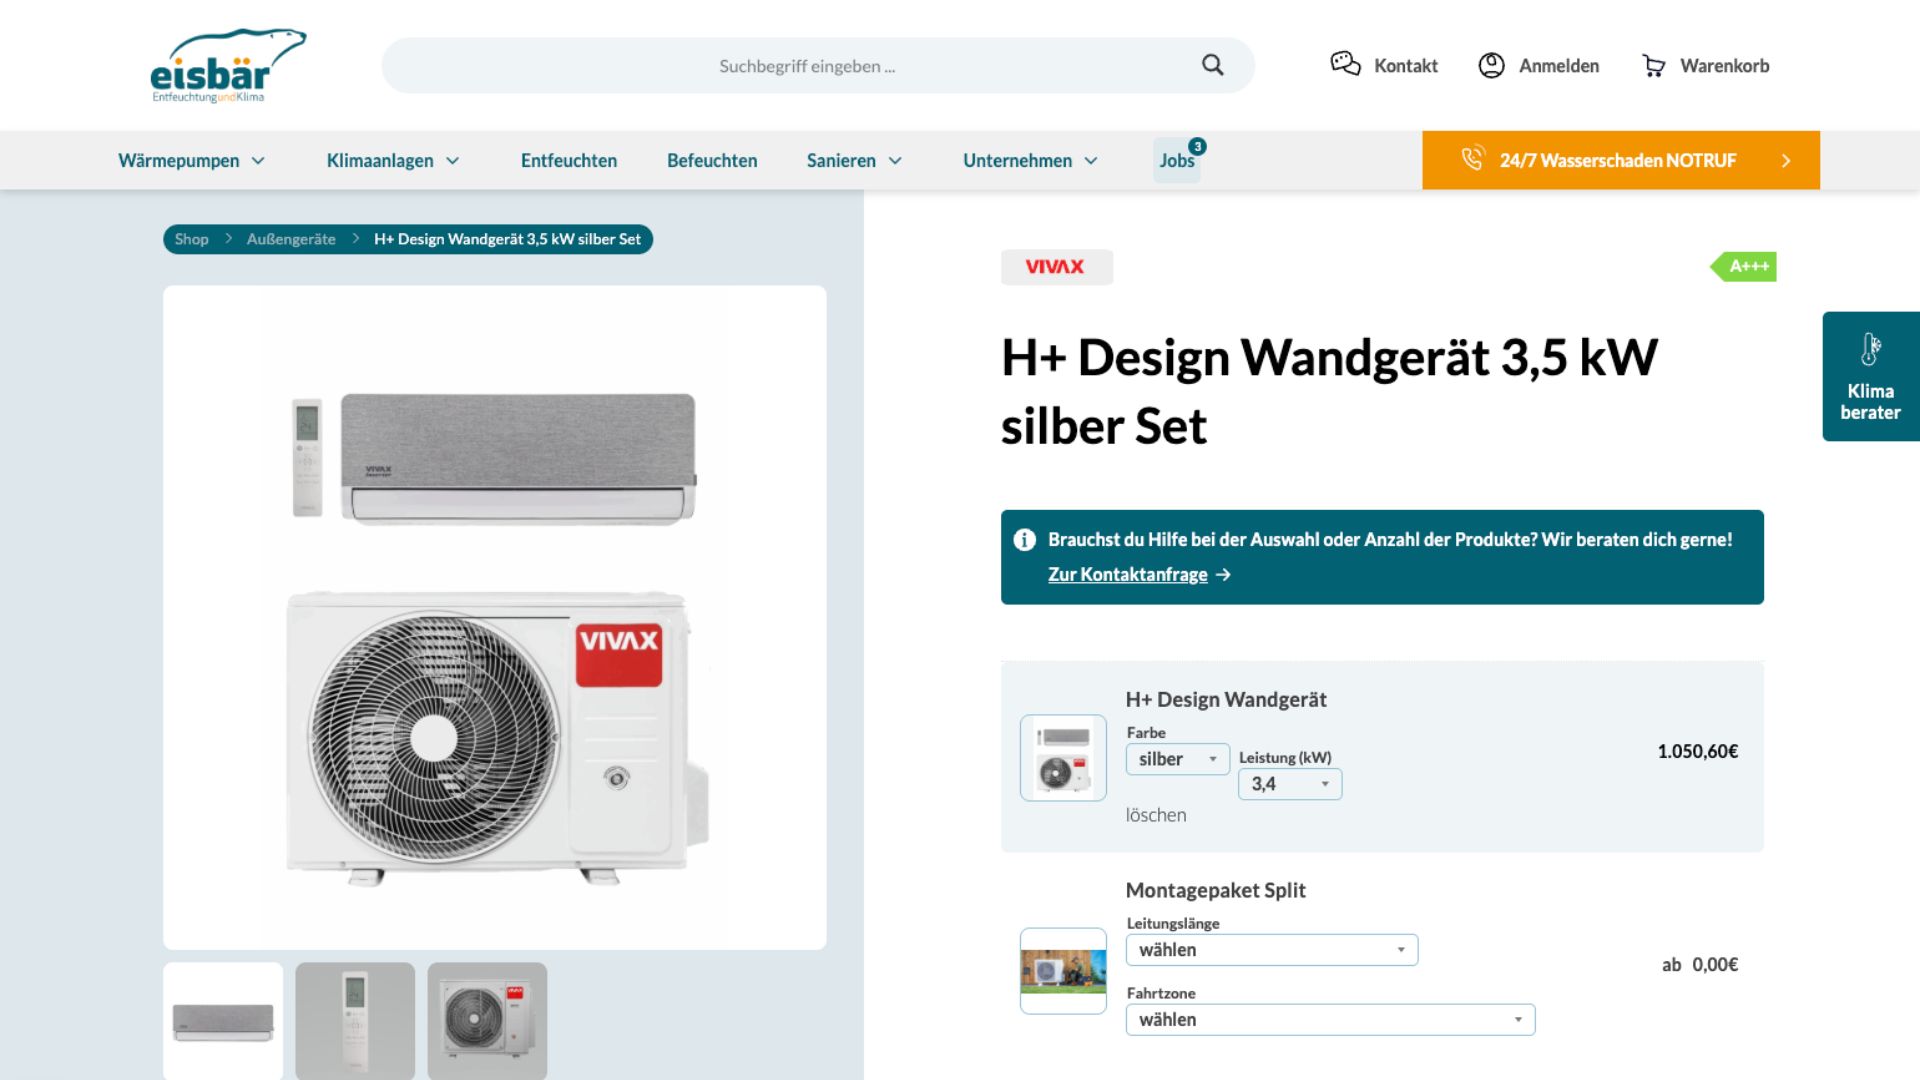This screenshot has width=1920, height=1080.
Task: Click the A+++ energy label badge
Action: pyautogui.click(x=1743, y=267)
